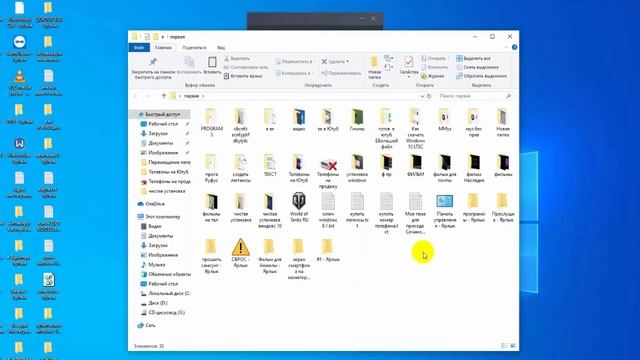Image resolution: width=640 pixels, height=360 pixels.
Task: Click Изменить in Открыть group
Action: coord(435,67)
